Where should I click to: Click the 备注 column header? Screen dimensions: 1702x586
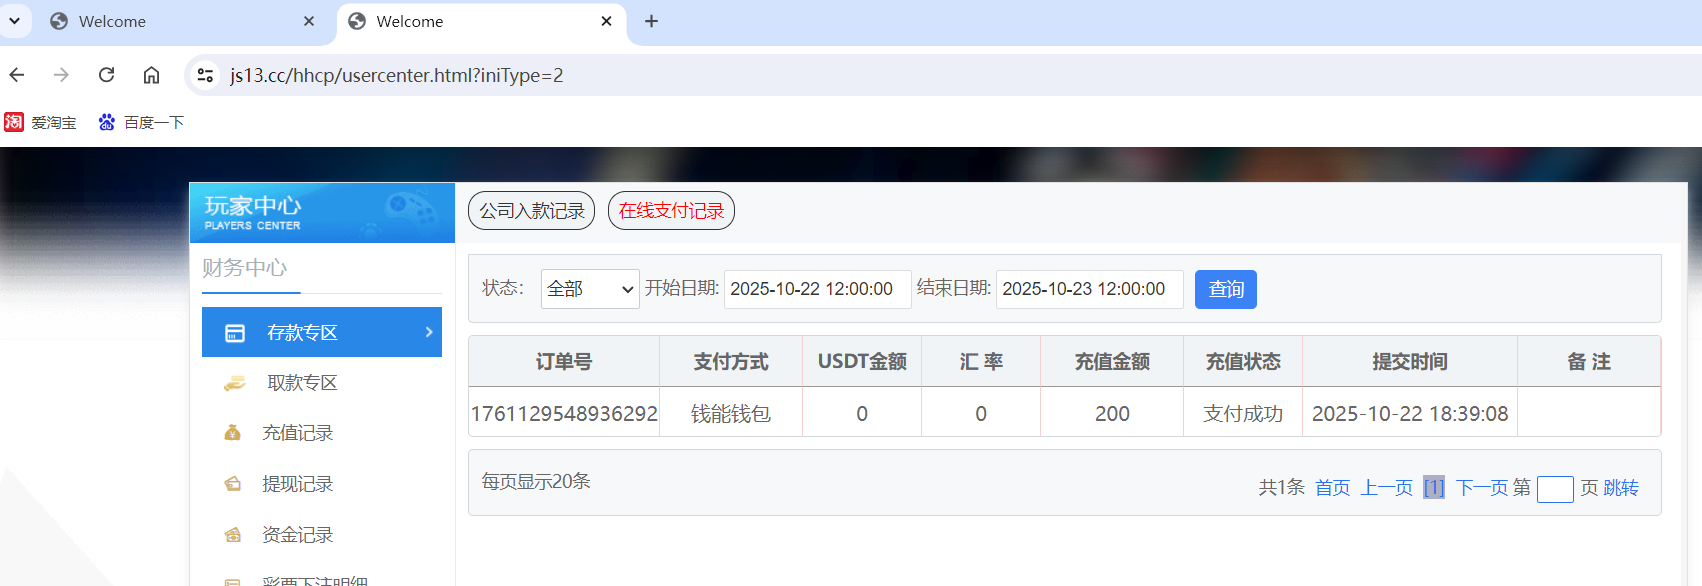[x=1589, y=362]
